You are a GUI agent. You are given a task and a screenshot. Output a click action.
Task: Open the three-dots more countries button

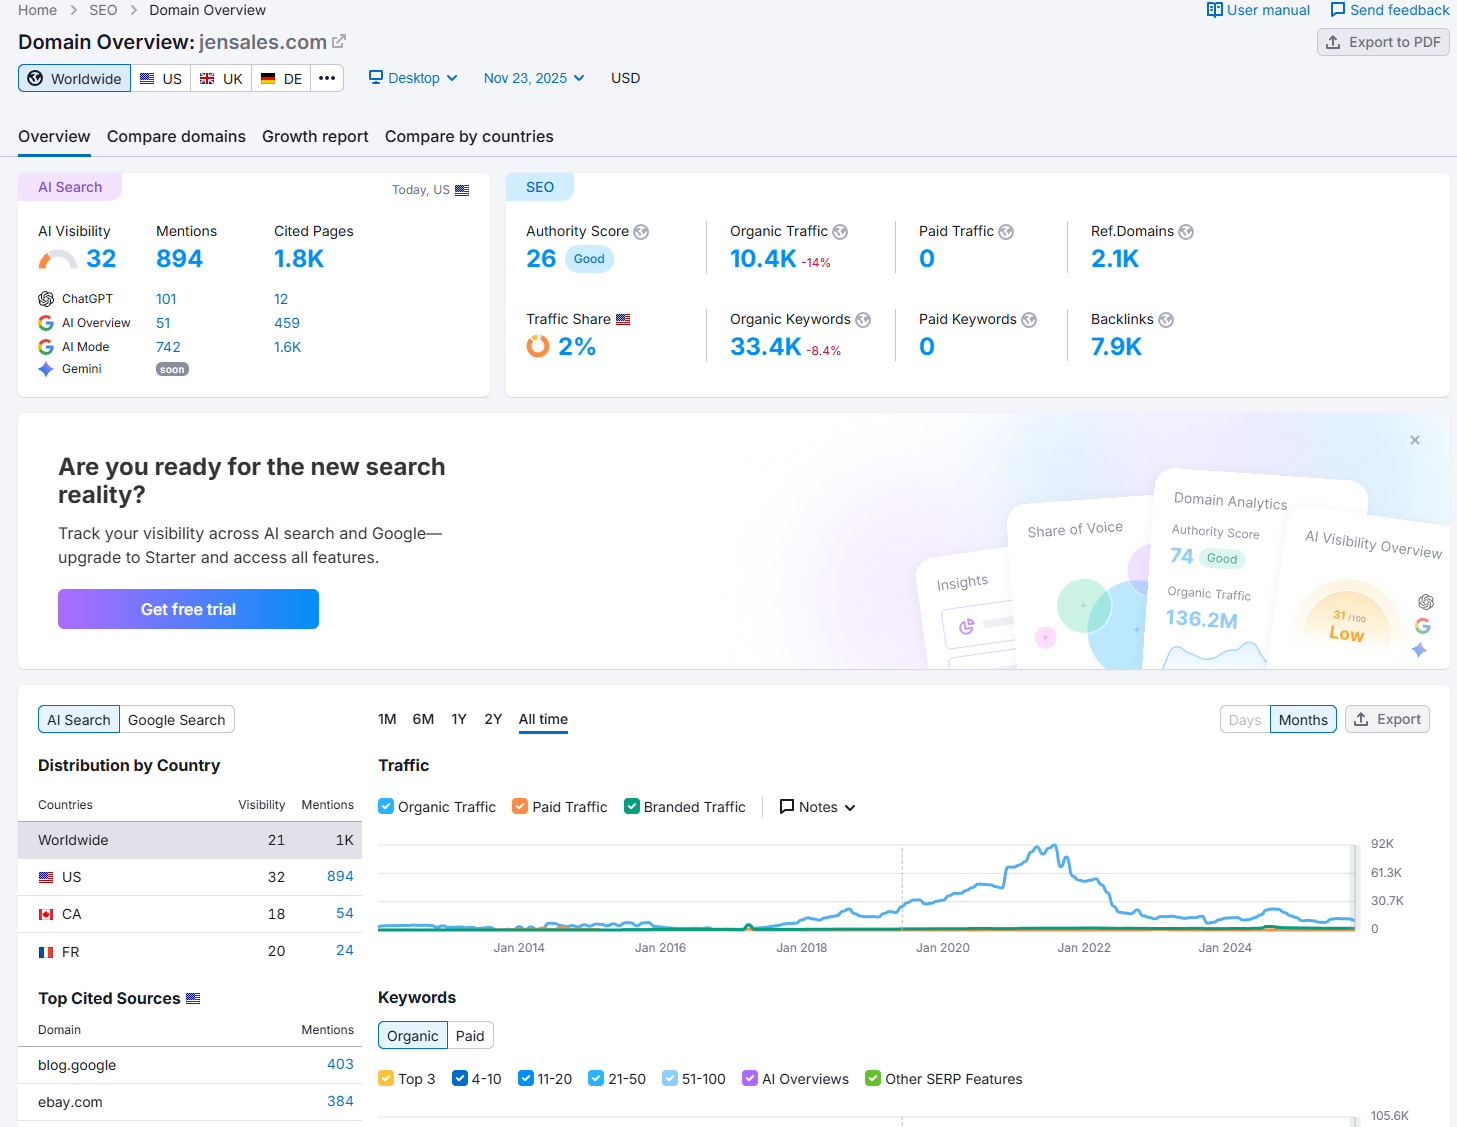tap(327, 78)
